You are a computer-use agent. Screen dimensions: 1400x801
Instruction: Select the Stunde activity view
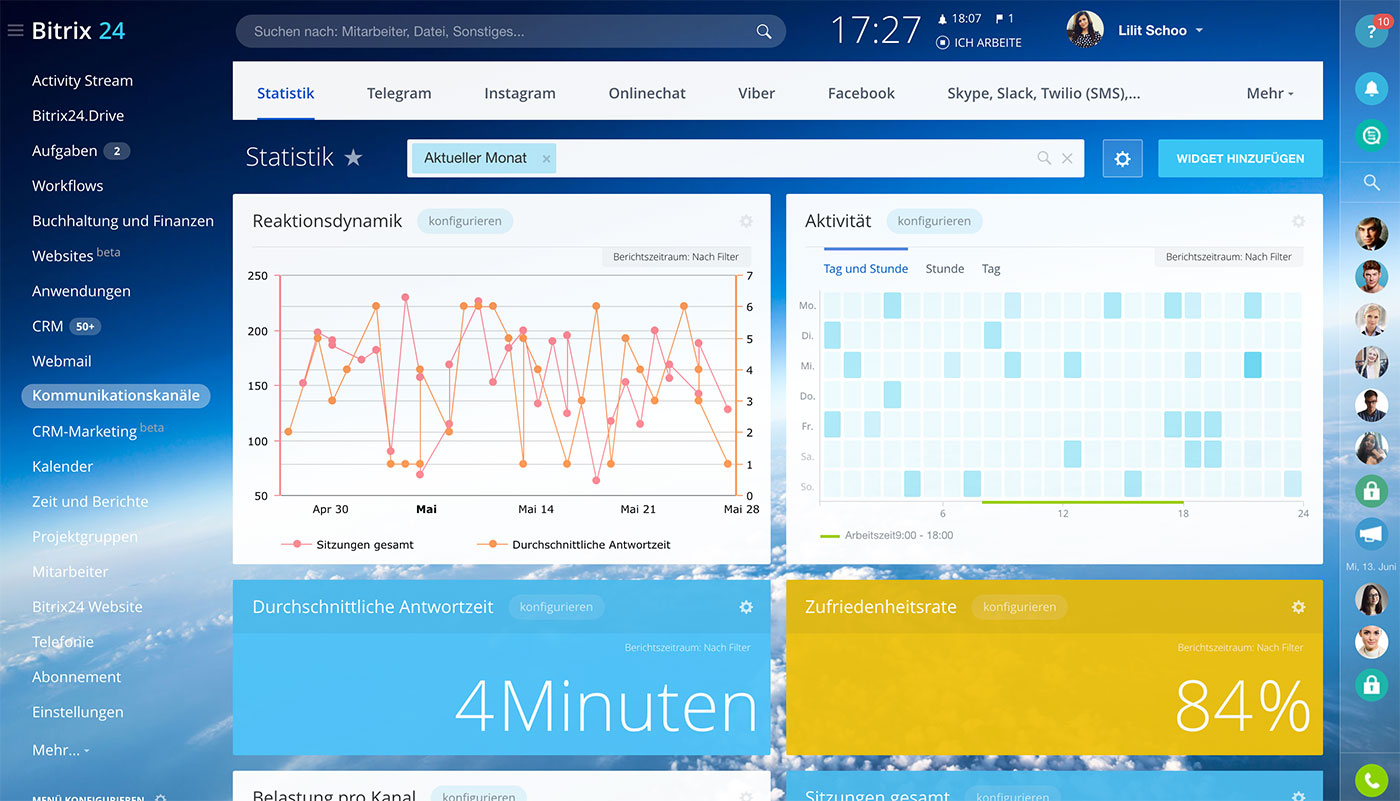(945, 269)
